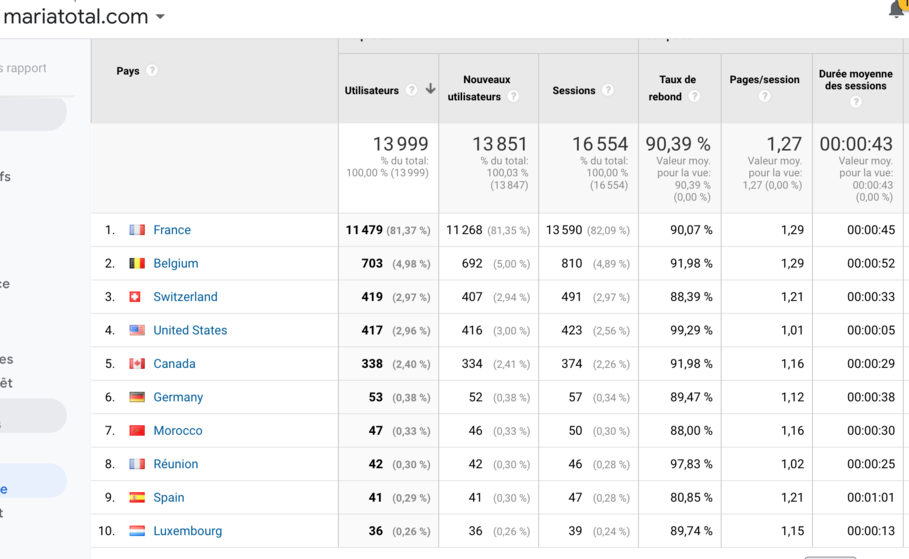This screenshot has width=909, height=559.
Task: Click help icon beside Taux de rebond
Action: point(694,97)
